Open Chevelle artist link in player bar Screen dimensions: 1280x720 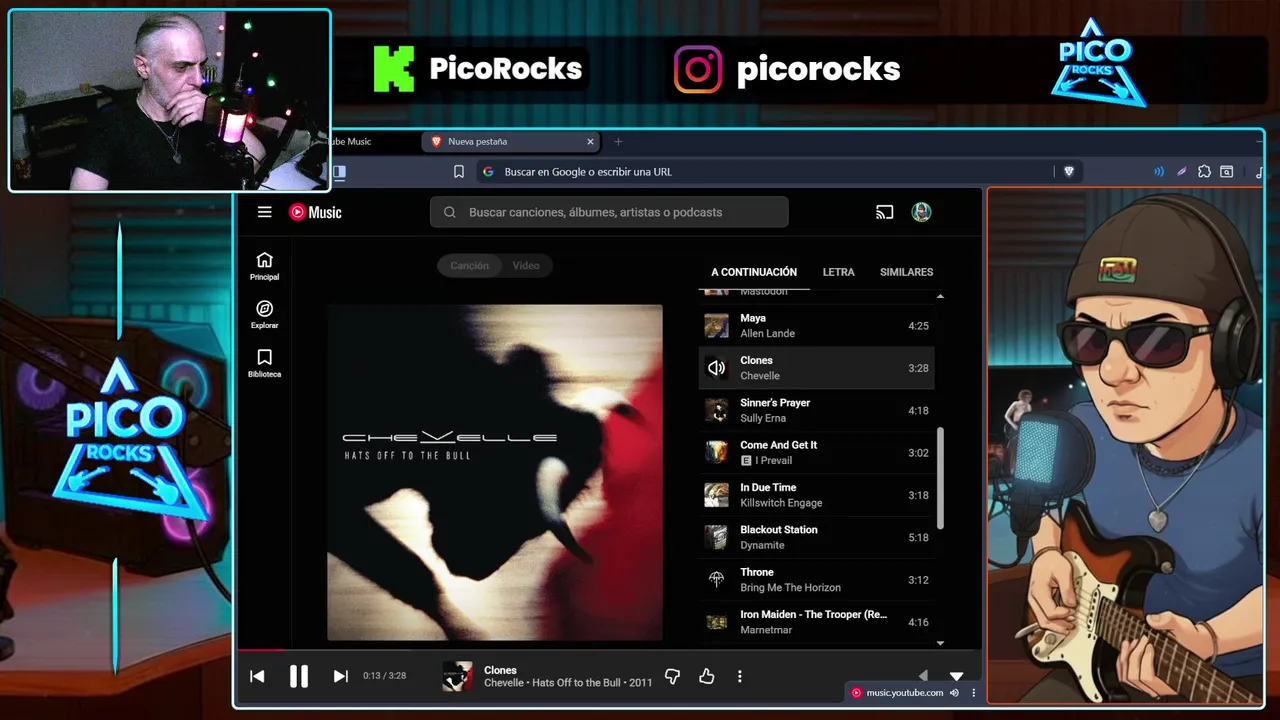504,683
